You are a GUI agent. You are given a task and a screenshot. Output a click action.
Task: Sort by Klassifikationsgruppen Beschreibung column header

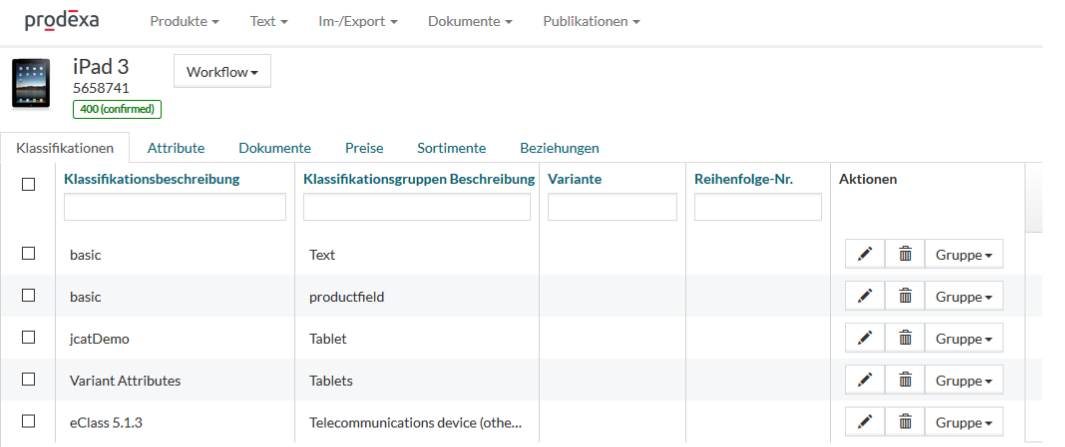(x=419, y=179)
